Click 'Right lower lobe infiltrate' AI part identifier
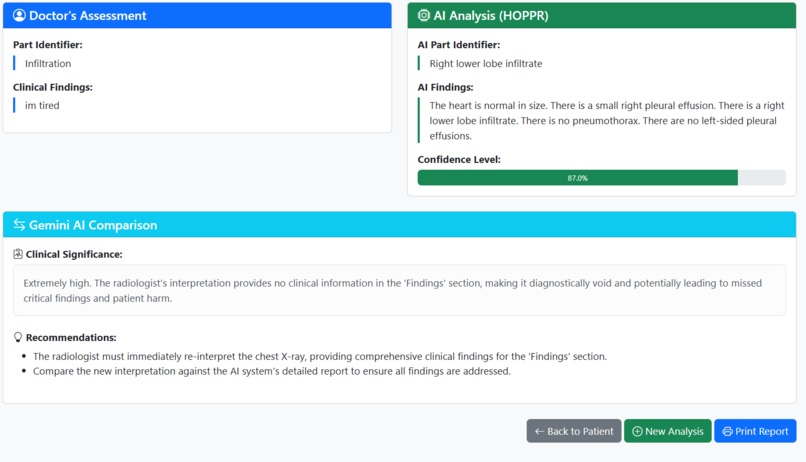The height and width of the screenshot is (462, 806). pos(486,64)
